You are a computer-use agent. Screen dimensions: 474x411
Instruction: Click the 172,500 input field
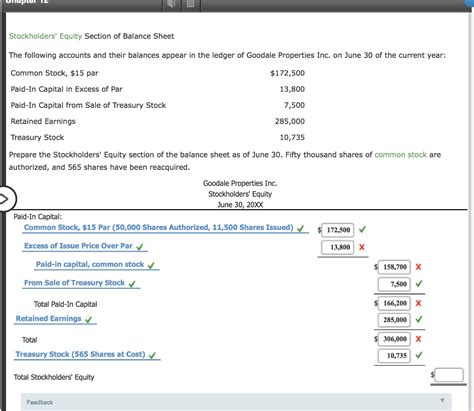pyautogui.click(x=337, y=230)
